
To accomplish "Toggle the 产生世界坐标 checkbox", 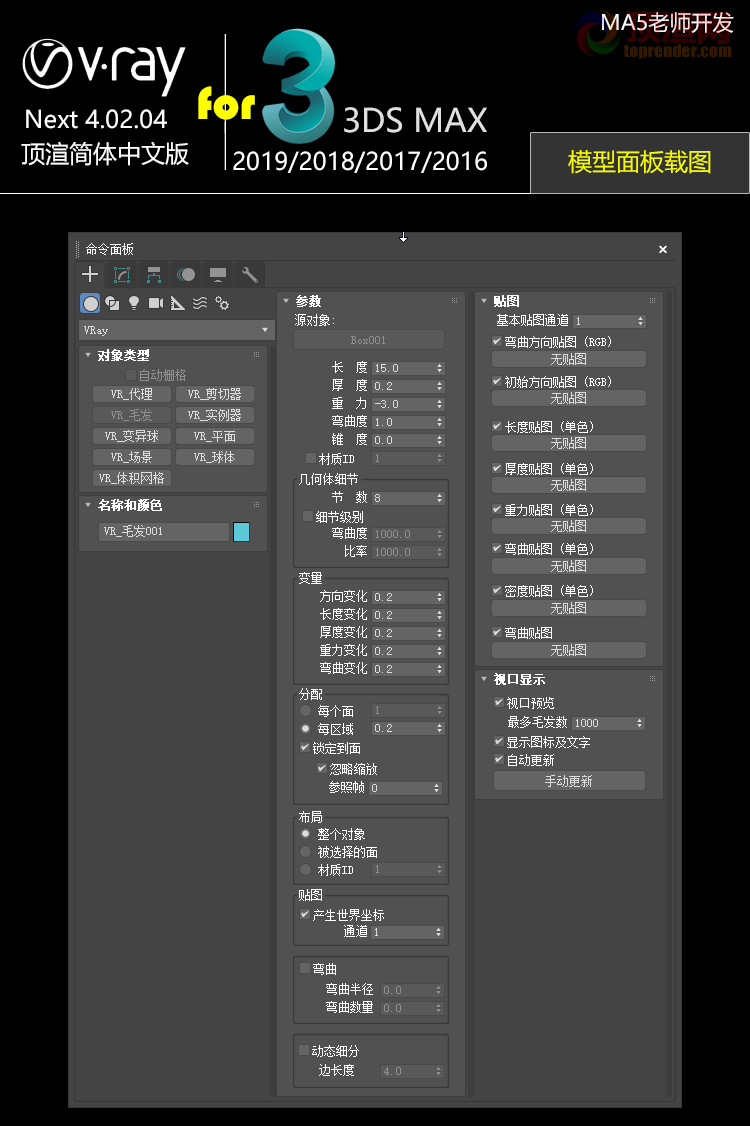I will pyautogui.click(x=305, y=914).
